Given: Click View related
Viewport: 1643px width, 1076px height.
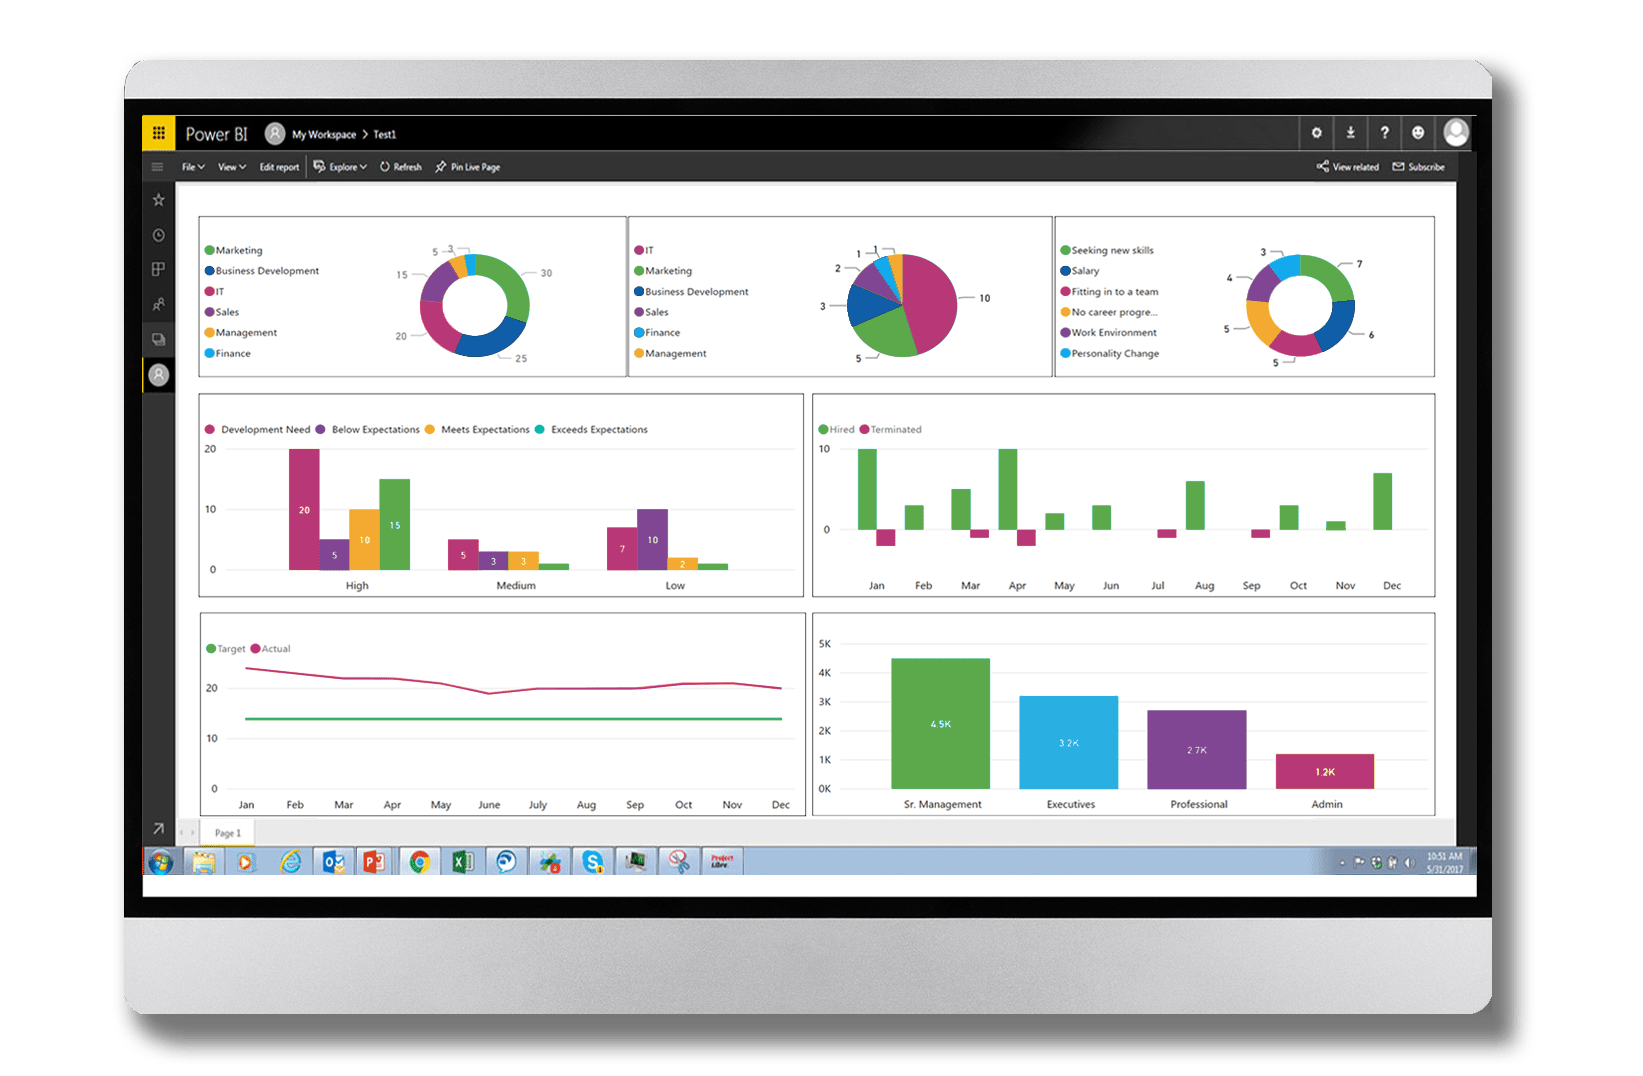Looking at the screenshot, I should click(x=1347, y=167).
